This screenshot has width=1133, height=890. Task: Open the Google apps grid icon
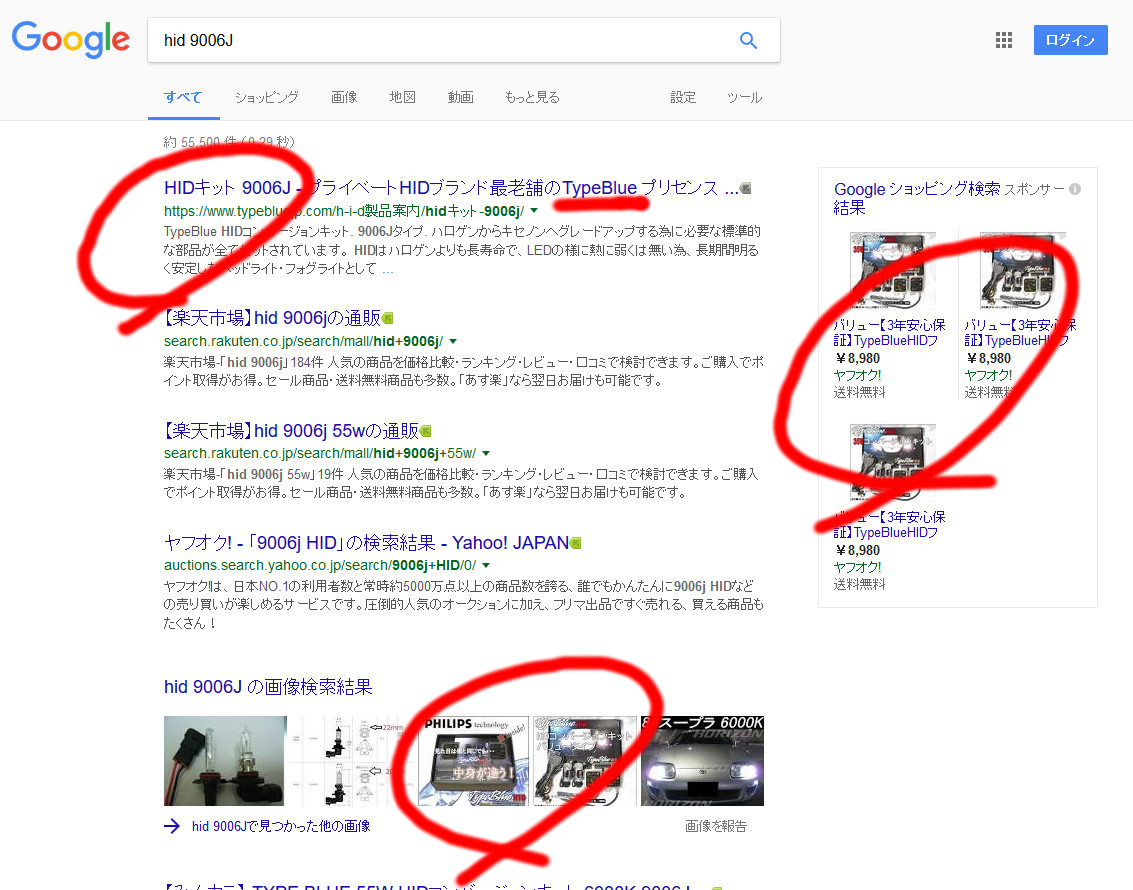pos(1004,40)
